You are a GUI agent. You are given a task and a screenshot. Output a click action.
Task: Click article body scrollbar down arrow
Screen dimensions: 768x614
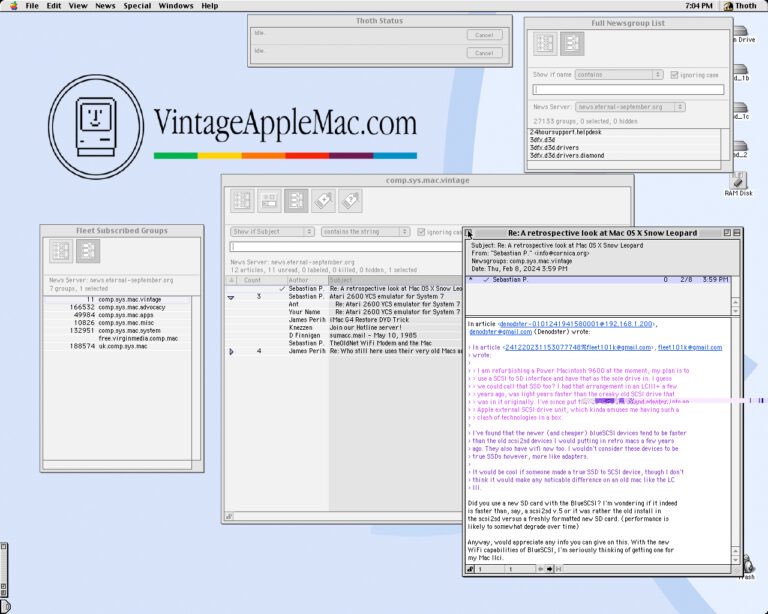point(736,560)
